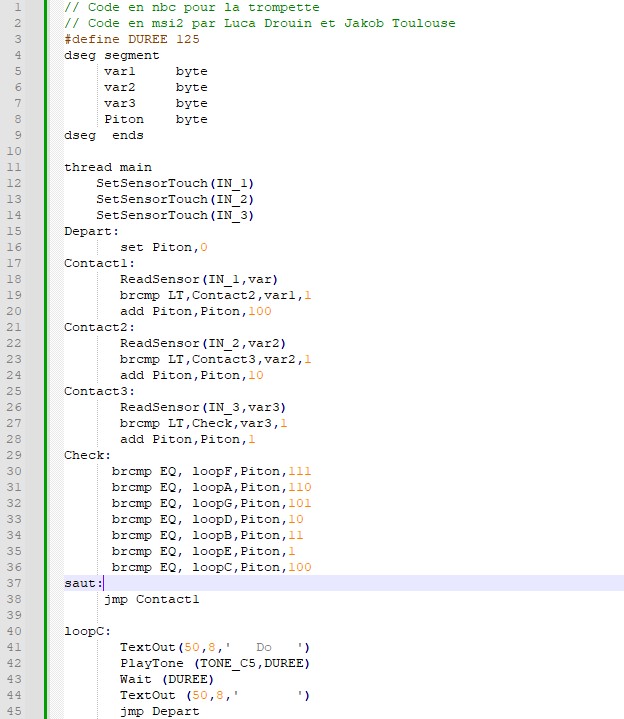Click the "add Piton,Piton,1" line
Image resolution: width=624 pixels, height=719 pixels.
point(188,439)
